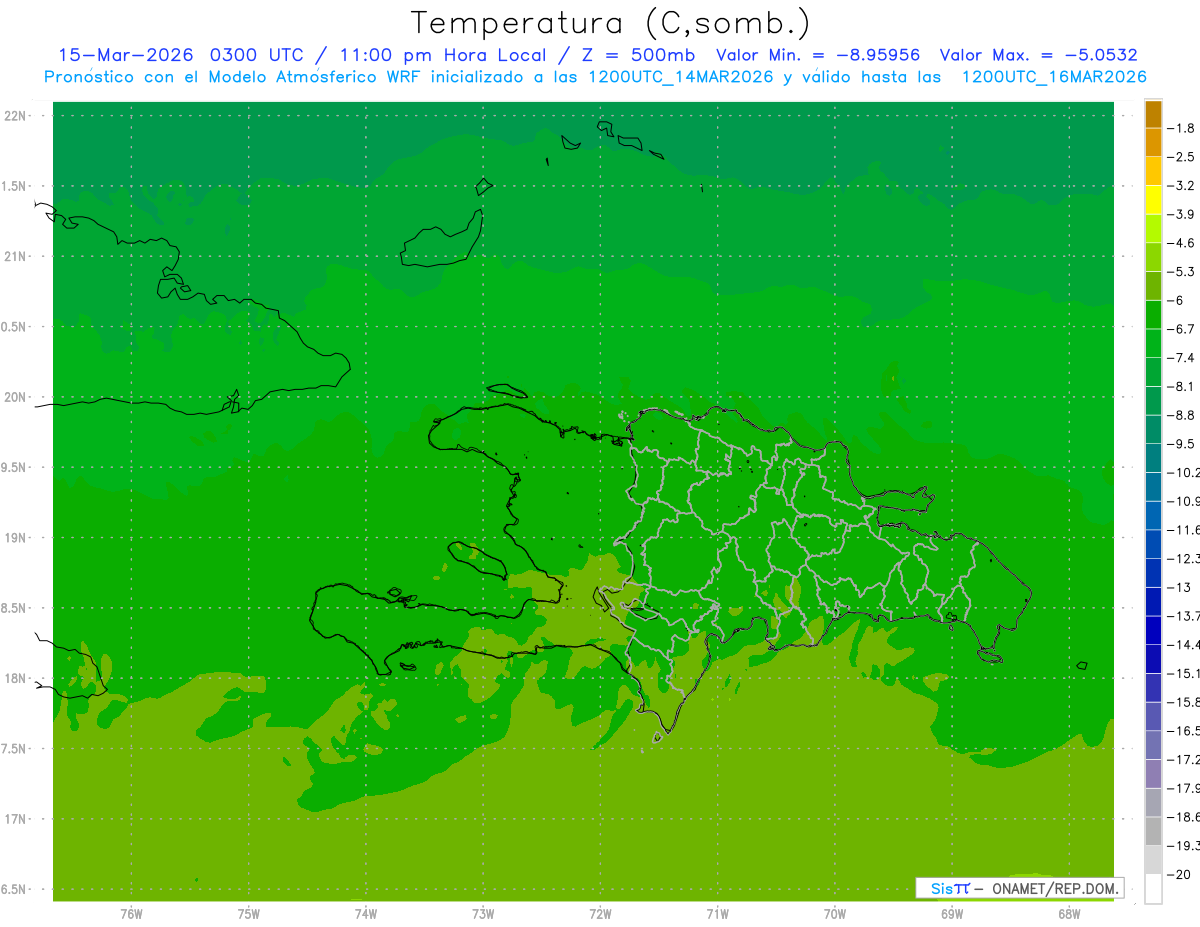Click the "-20" colorbar value
Screen dimensions: 1200x927
(x=1179, y=873)
